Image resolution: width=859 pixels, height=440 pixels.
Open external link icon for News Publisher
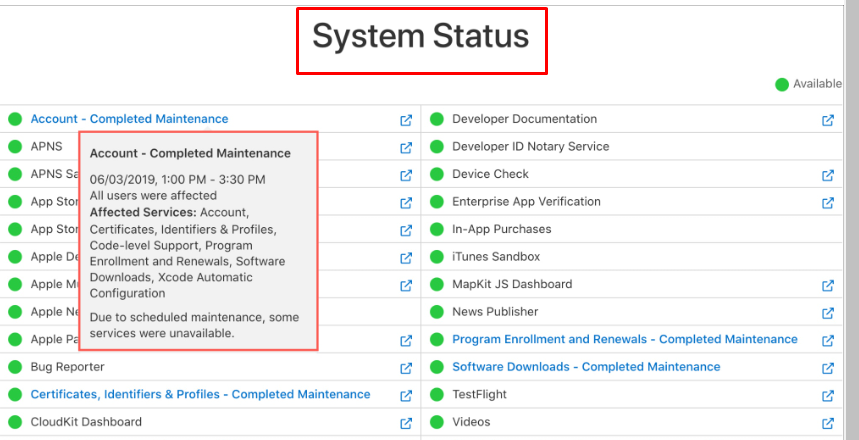pos(828,312)
